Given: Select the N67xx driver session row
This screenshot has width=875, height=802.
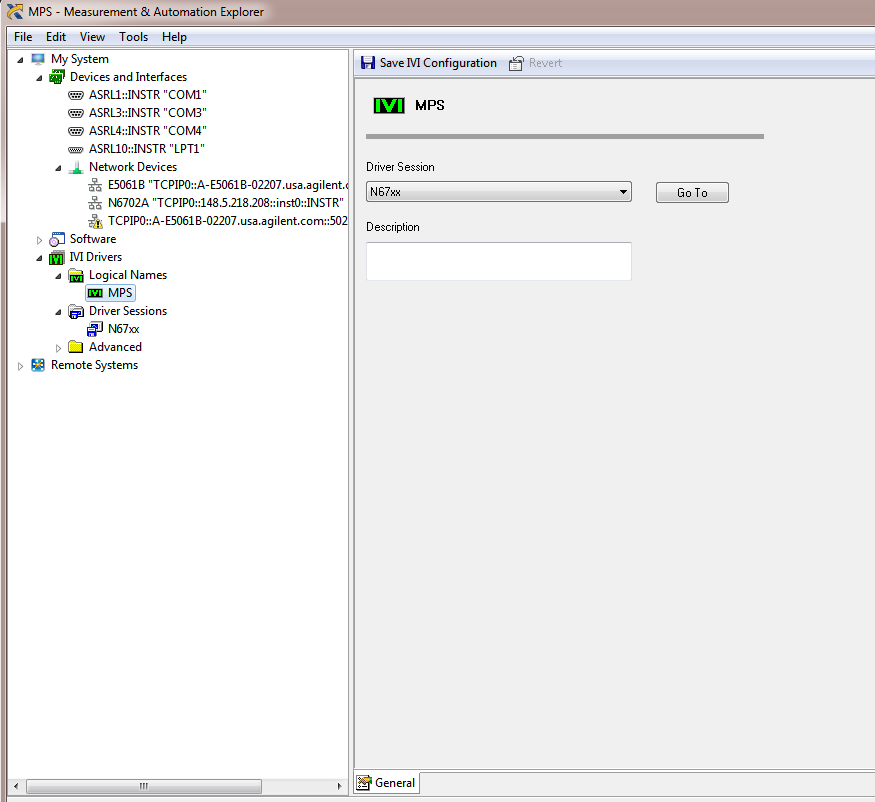Looking at the screenshot, I should [x=124, y=329].
